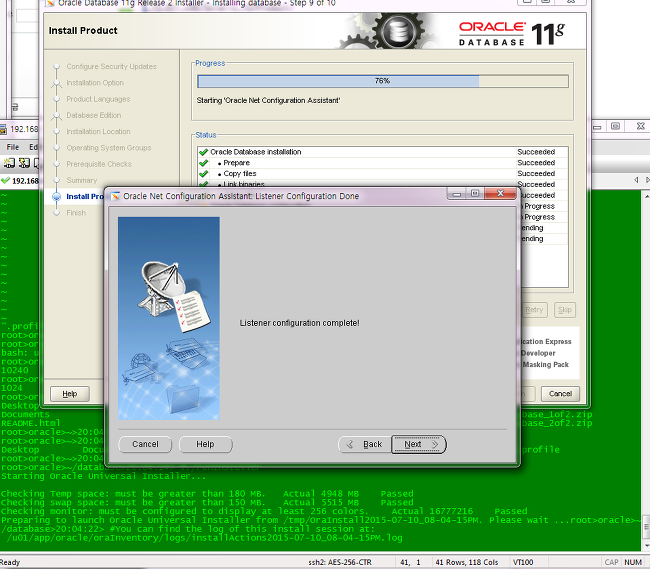
Task: Click first toolbar icon in SSH terminal
Action: pos(9,163)
